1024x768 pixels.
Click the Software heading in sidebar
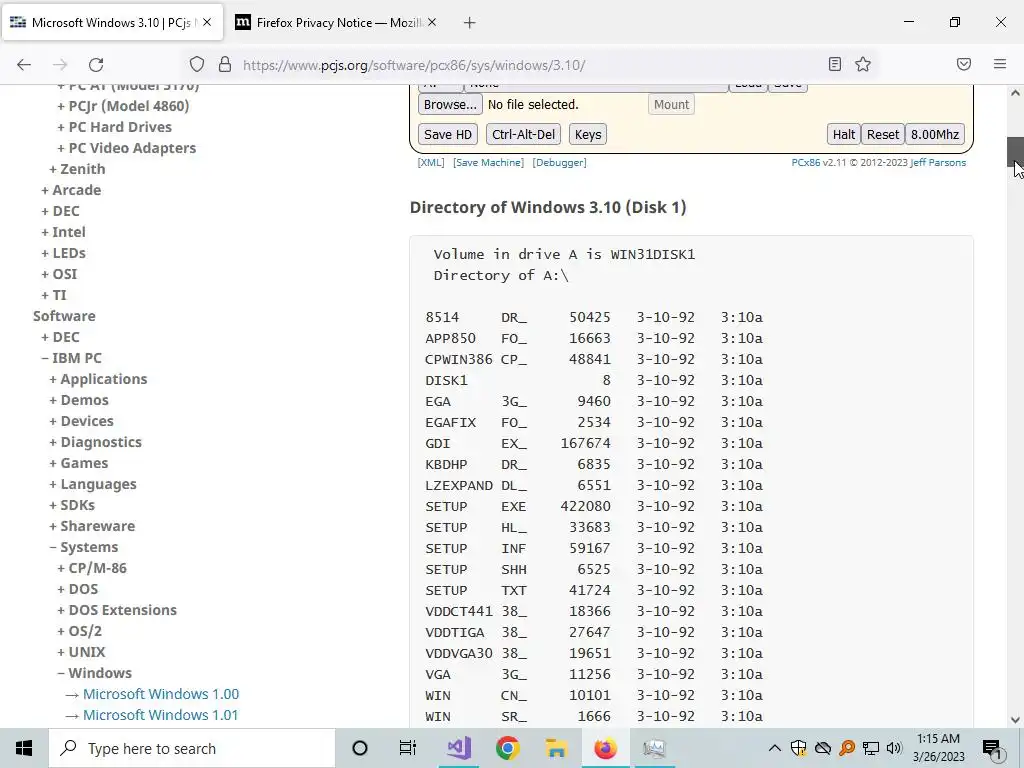pos(64,316)
